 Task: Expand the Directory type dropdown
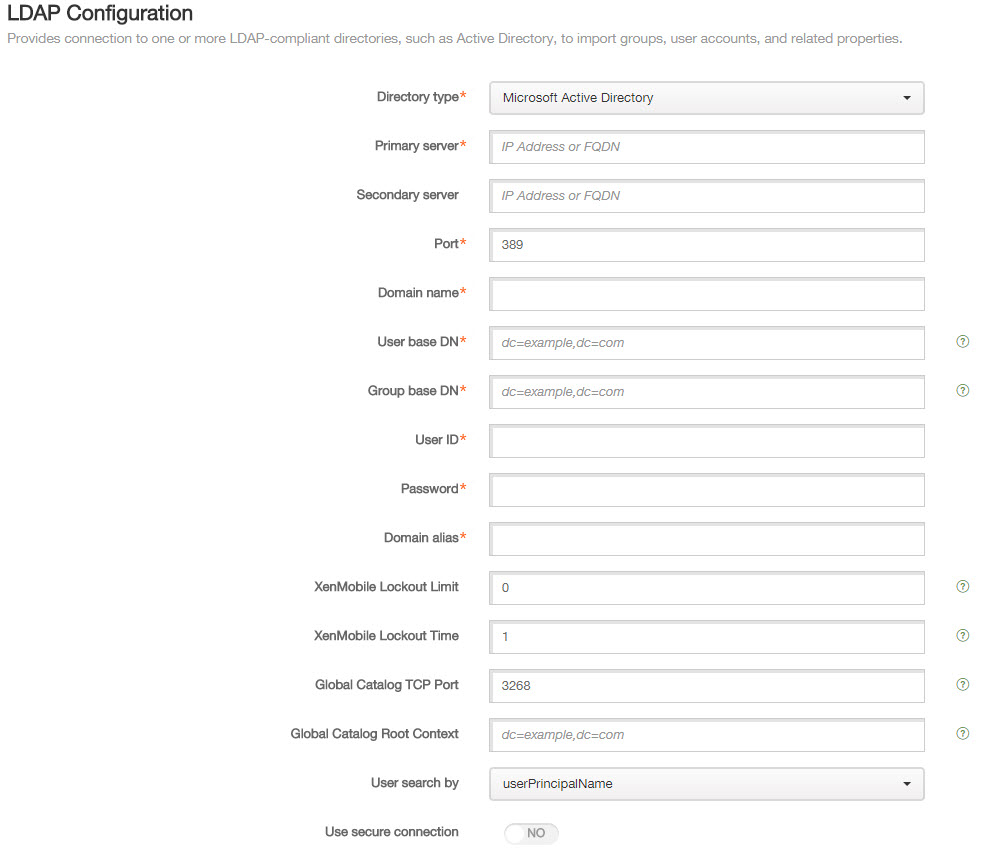[x=707, y=98]
